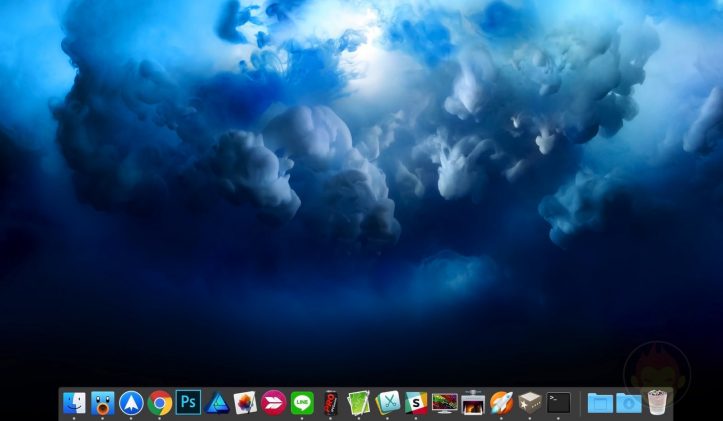Open Finder from the Dock
Screen dimensions: 723x421
74,403
